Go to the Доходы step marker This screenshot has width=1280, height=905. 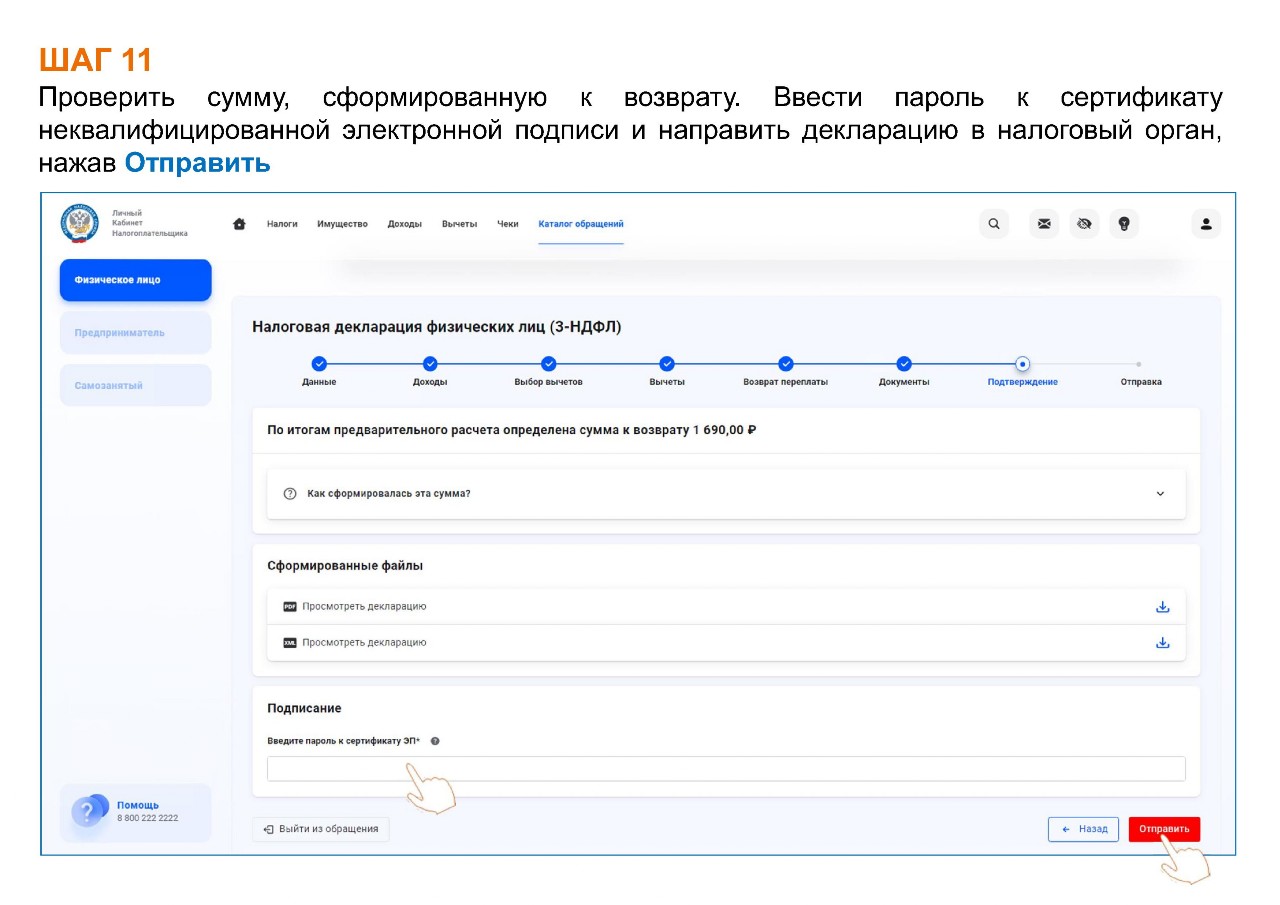430,364
